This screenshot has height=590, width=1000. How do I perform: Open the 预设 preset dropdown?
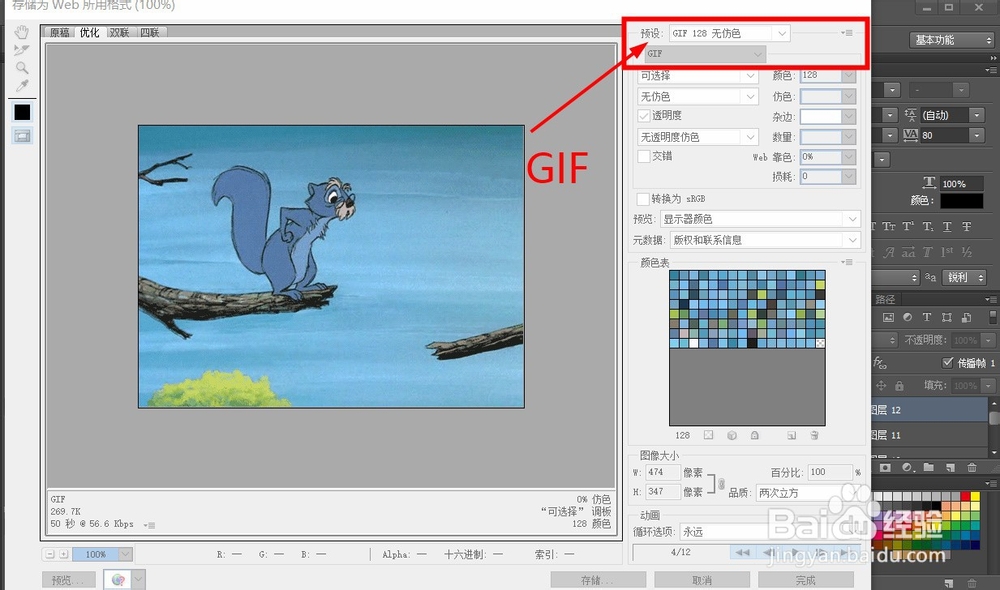(730, 33)
